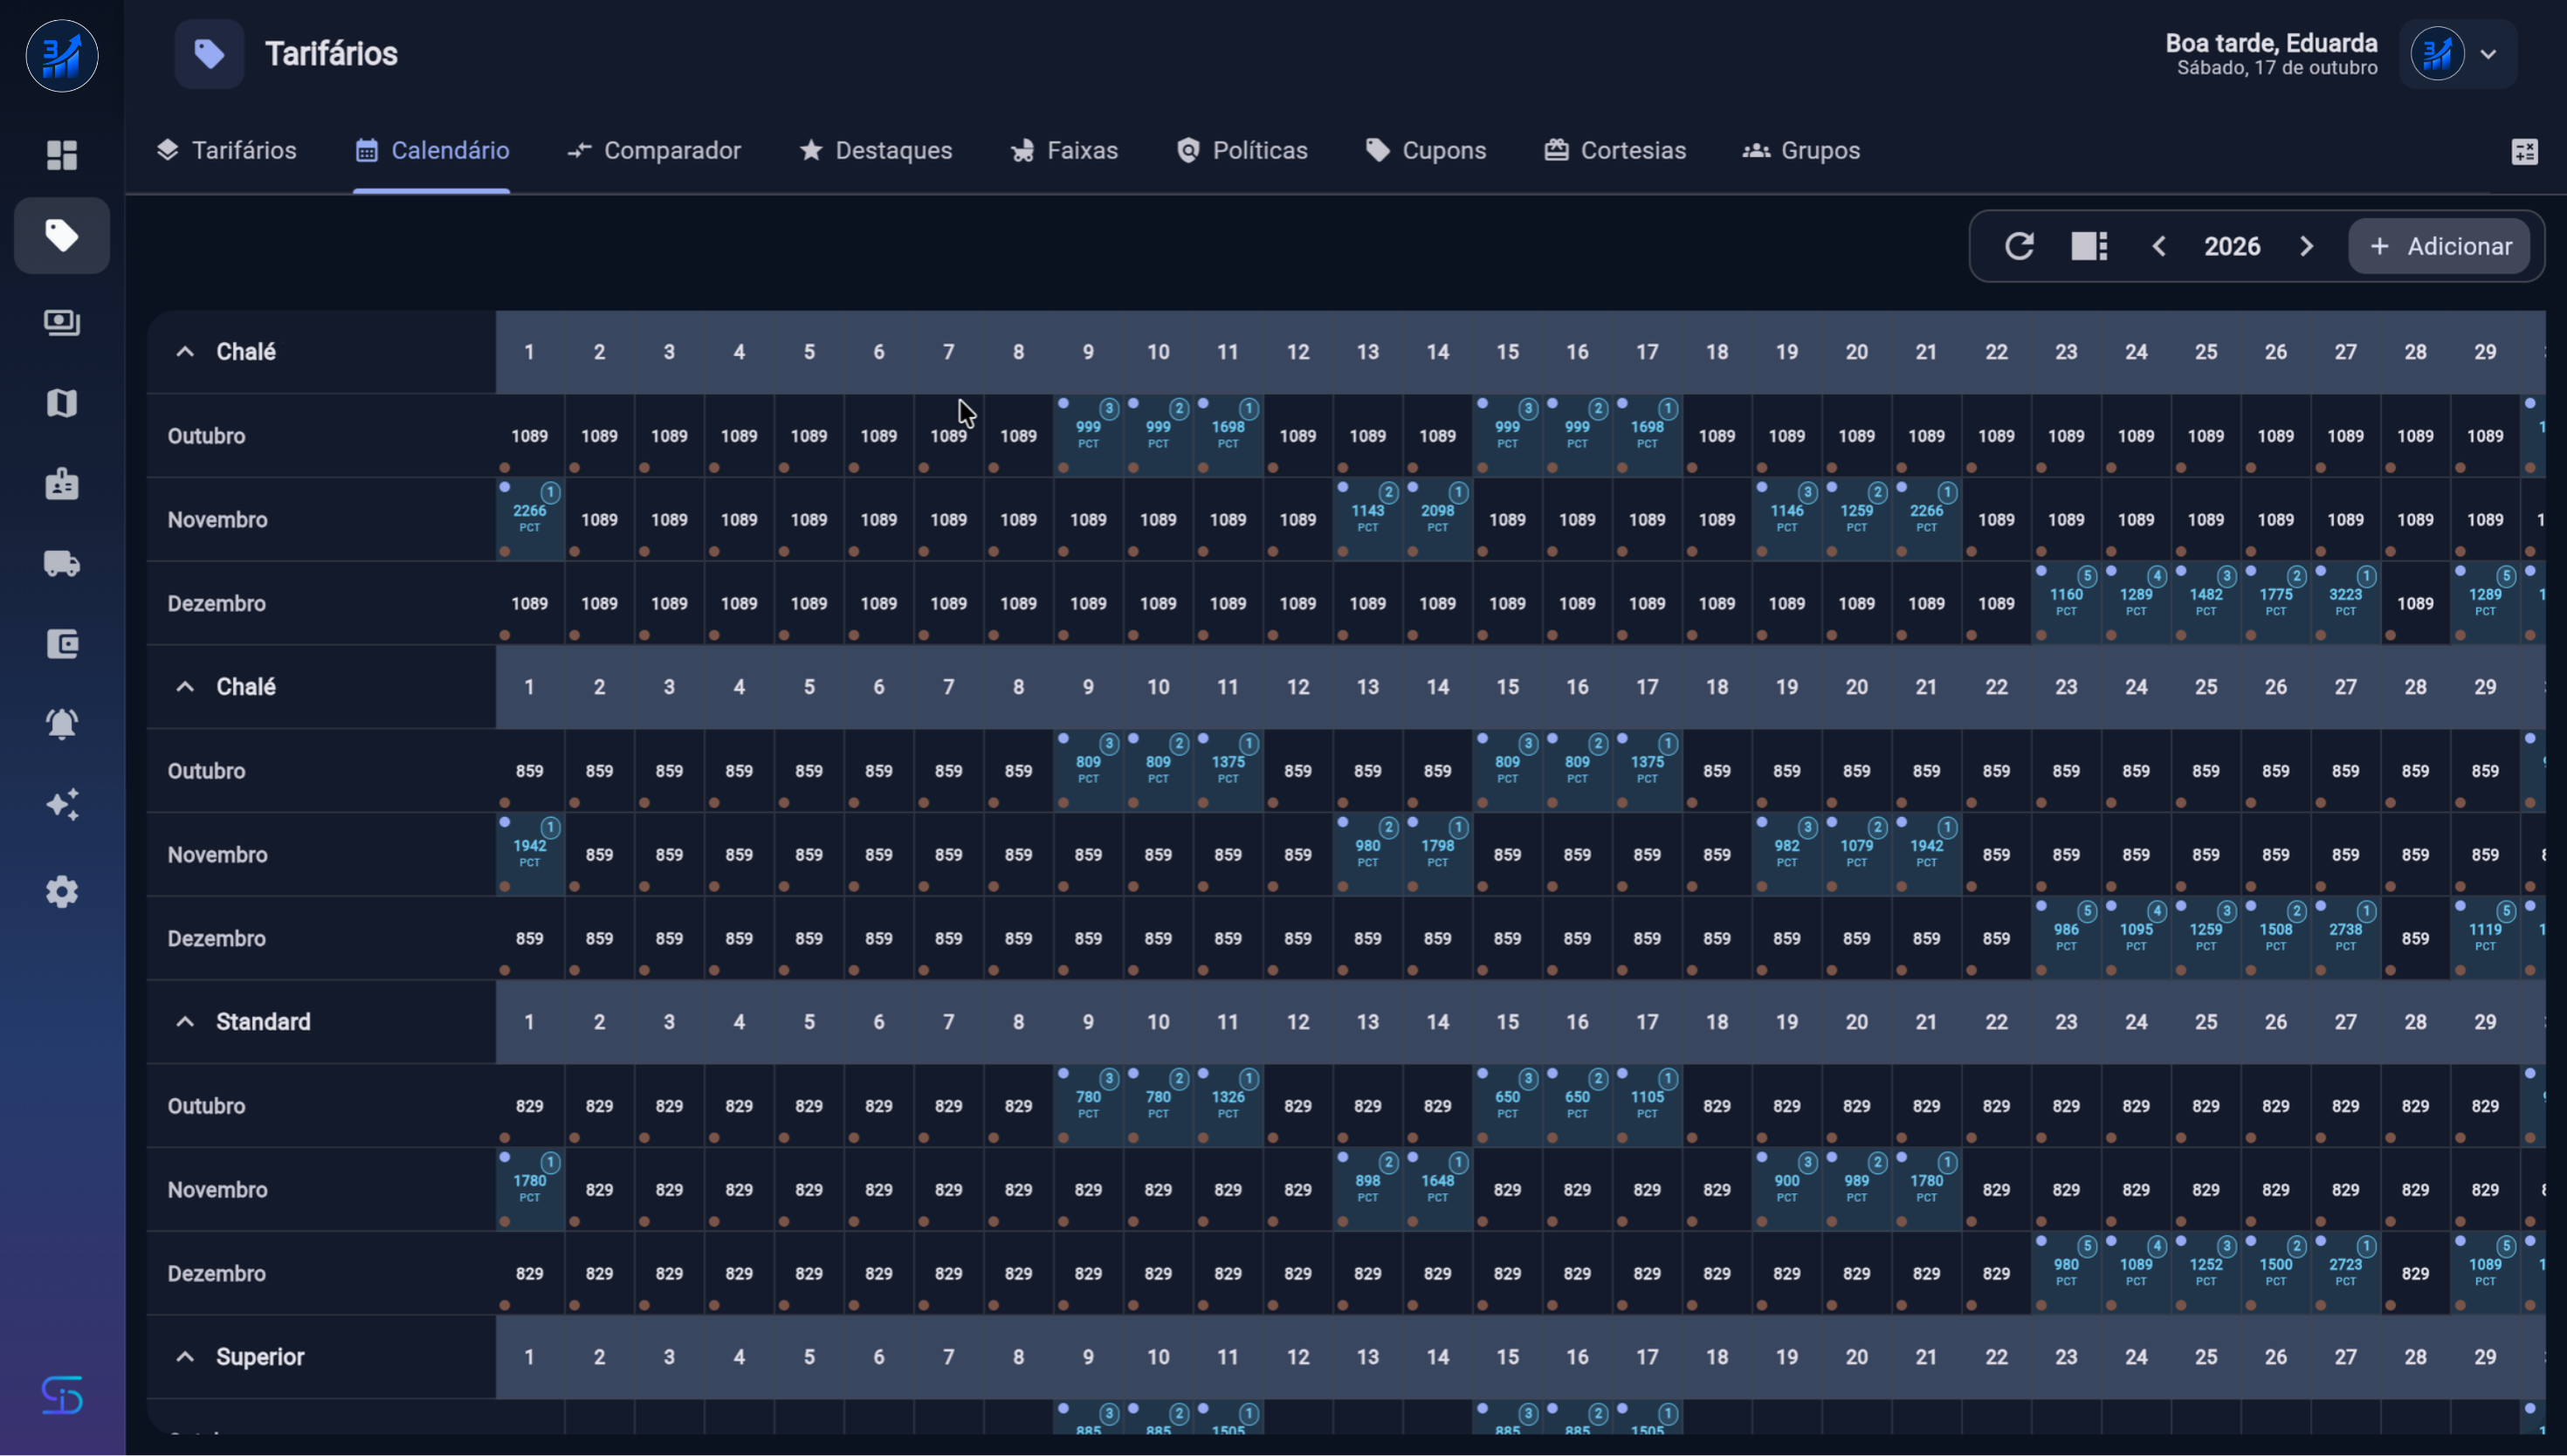The width and height of the screenshot is (2567, 1456).
Task: Open the settings gear in the sidebar
Action: tap(62, 892)
